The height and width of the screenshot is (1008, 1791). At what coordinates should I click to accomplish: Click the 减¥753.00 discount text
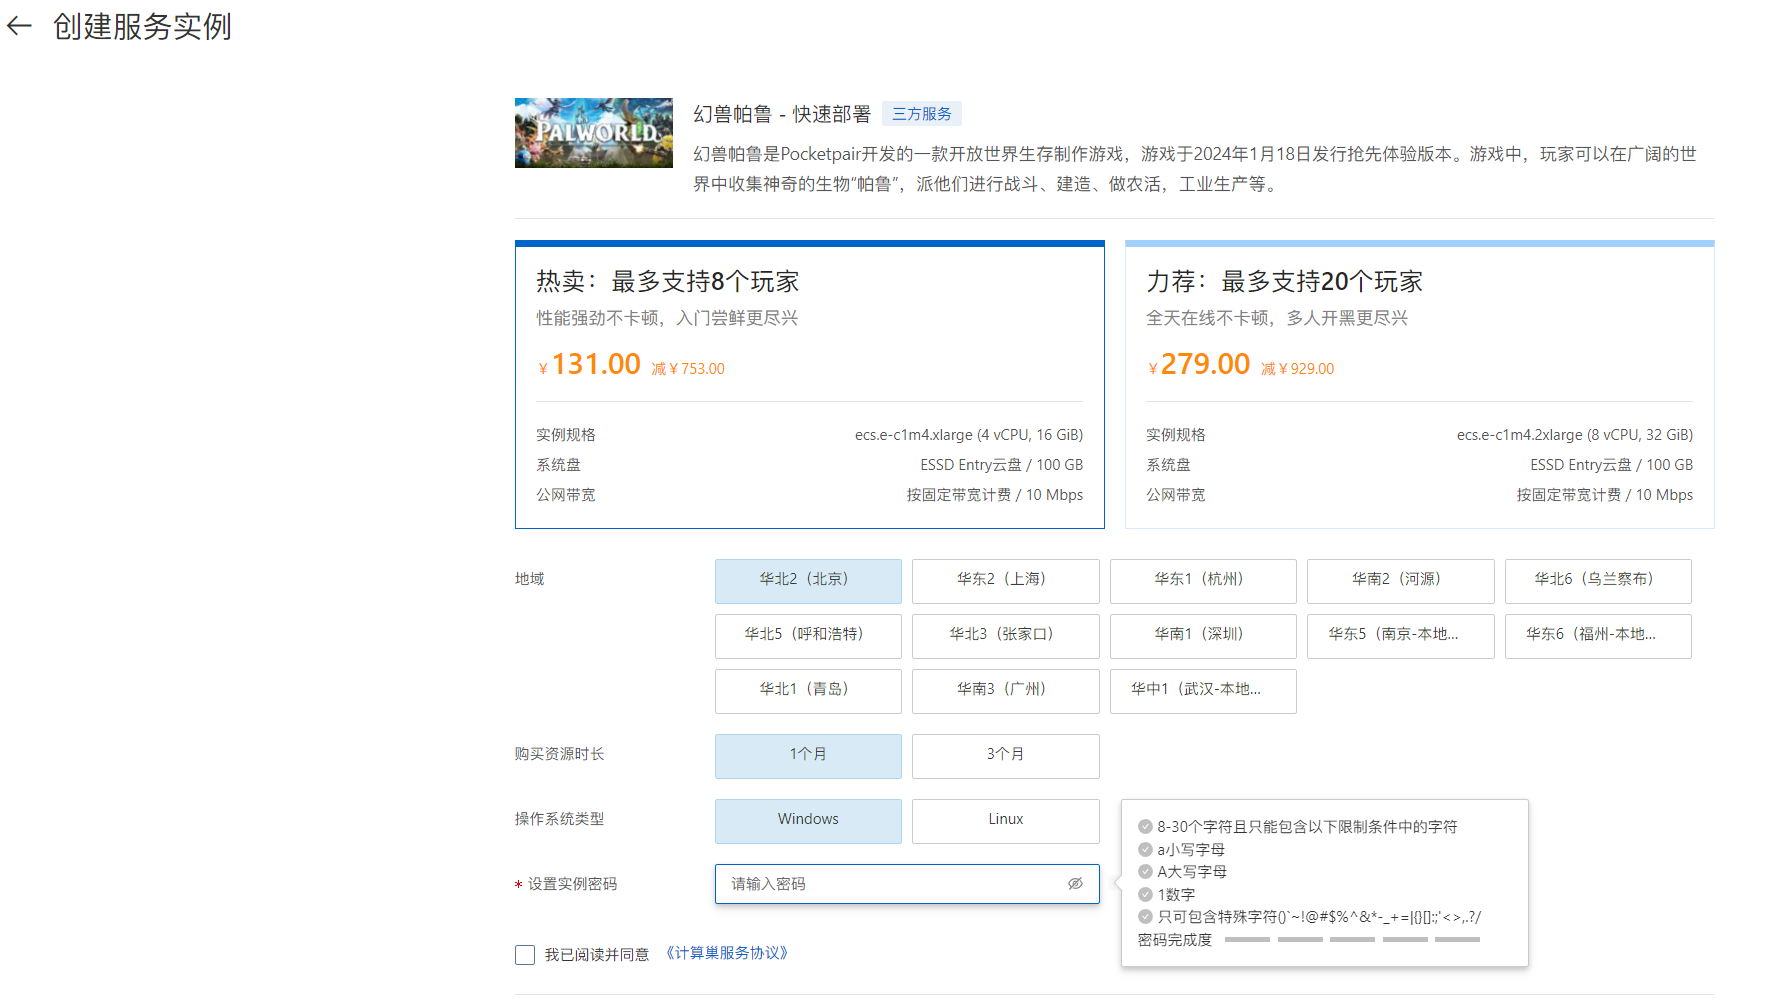688,369
